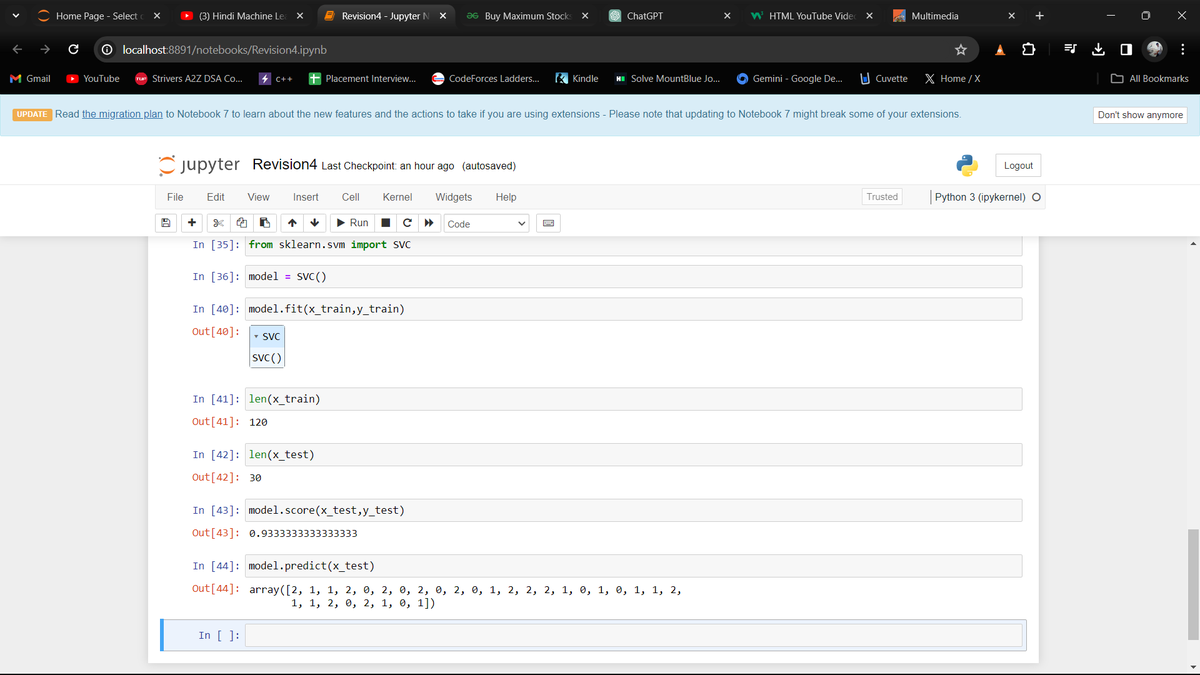Open the migration plan link

click(x=122, y=114)
